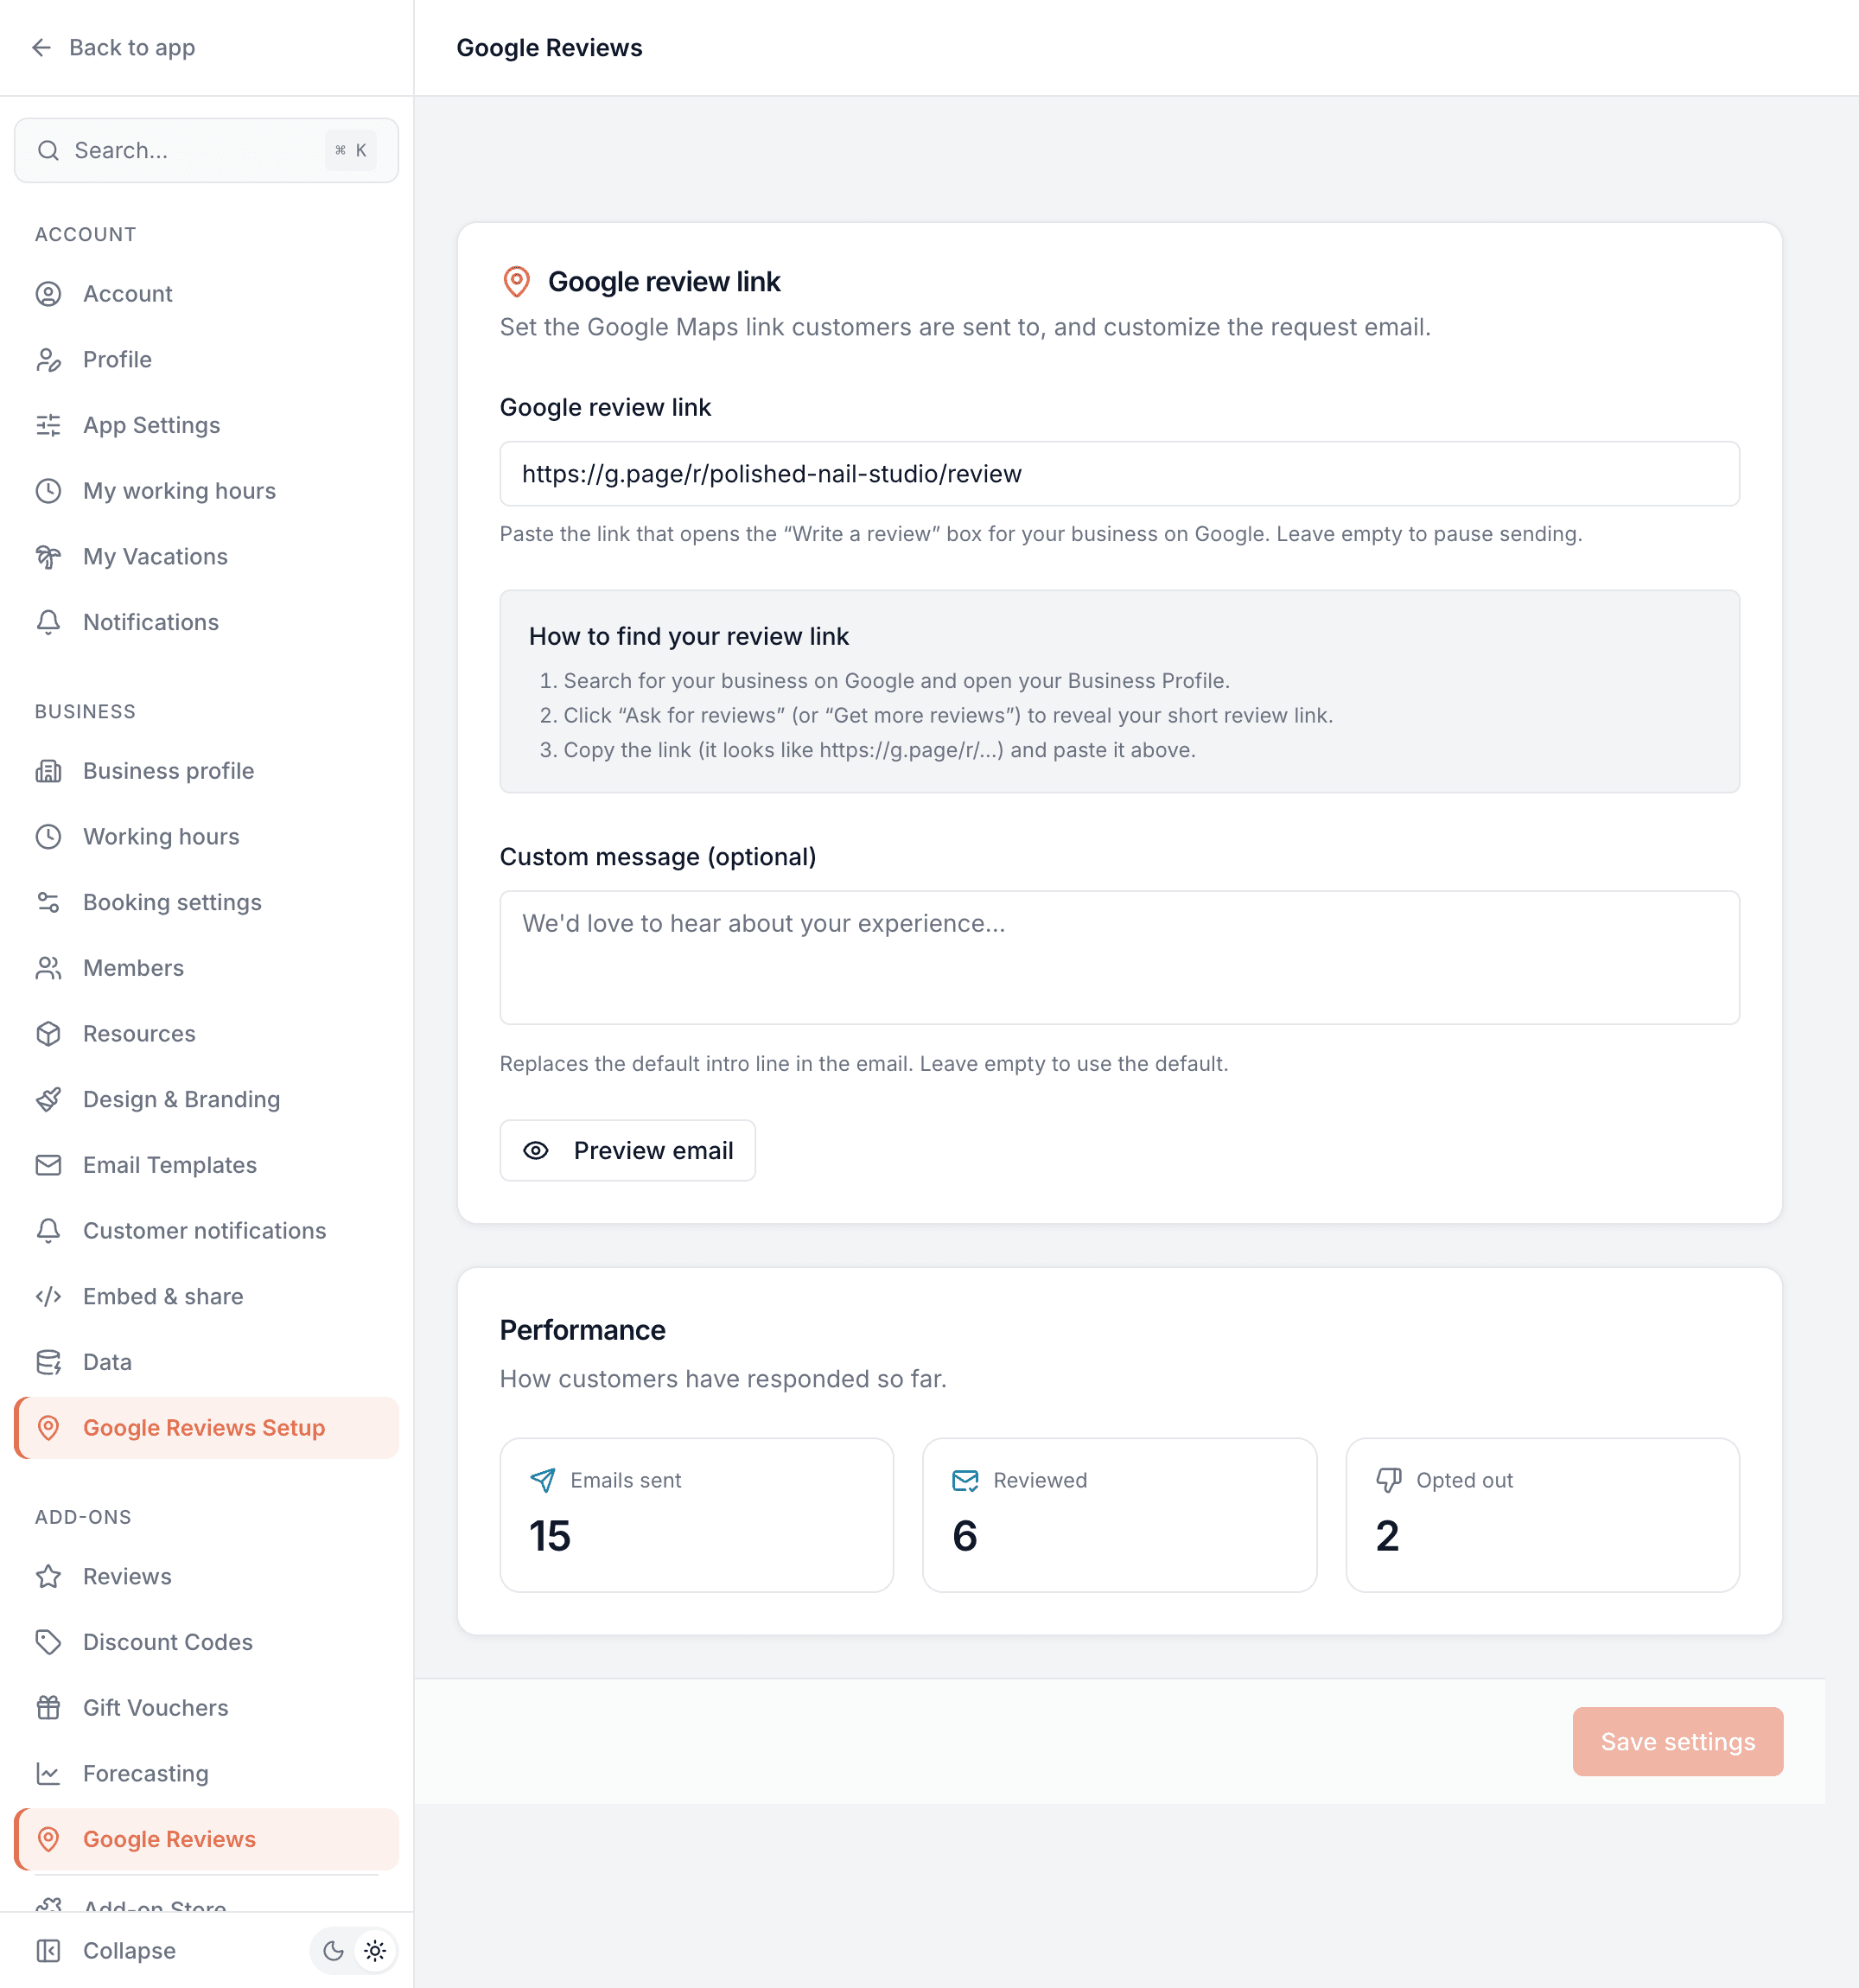Click the Back to app link
This screenshot has width=1859, height=1988.
coord(113,47)
